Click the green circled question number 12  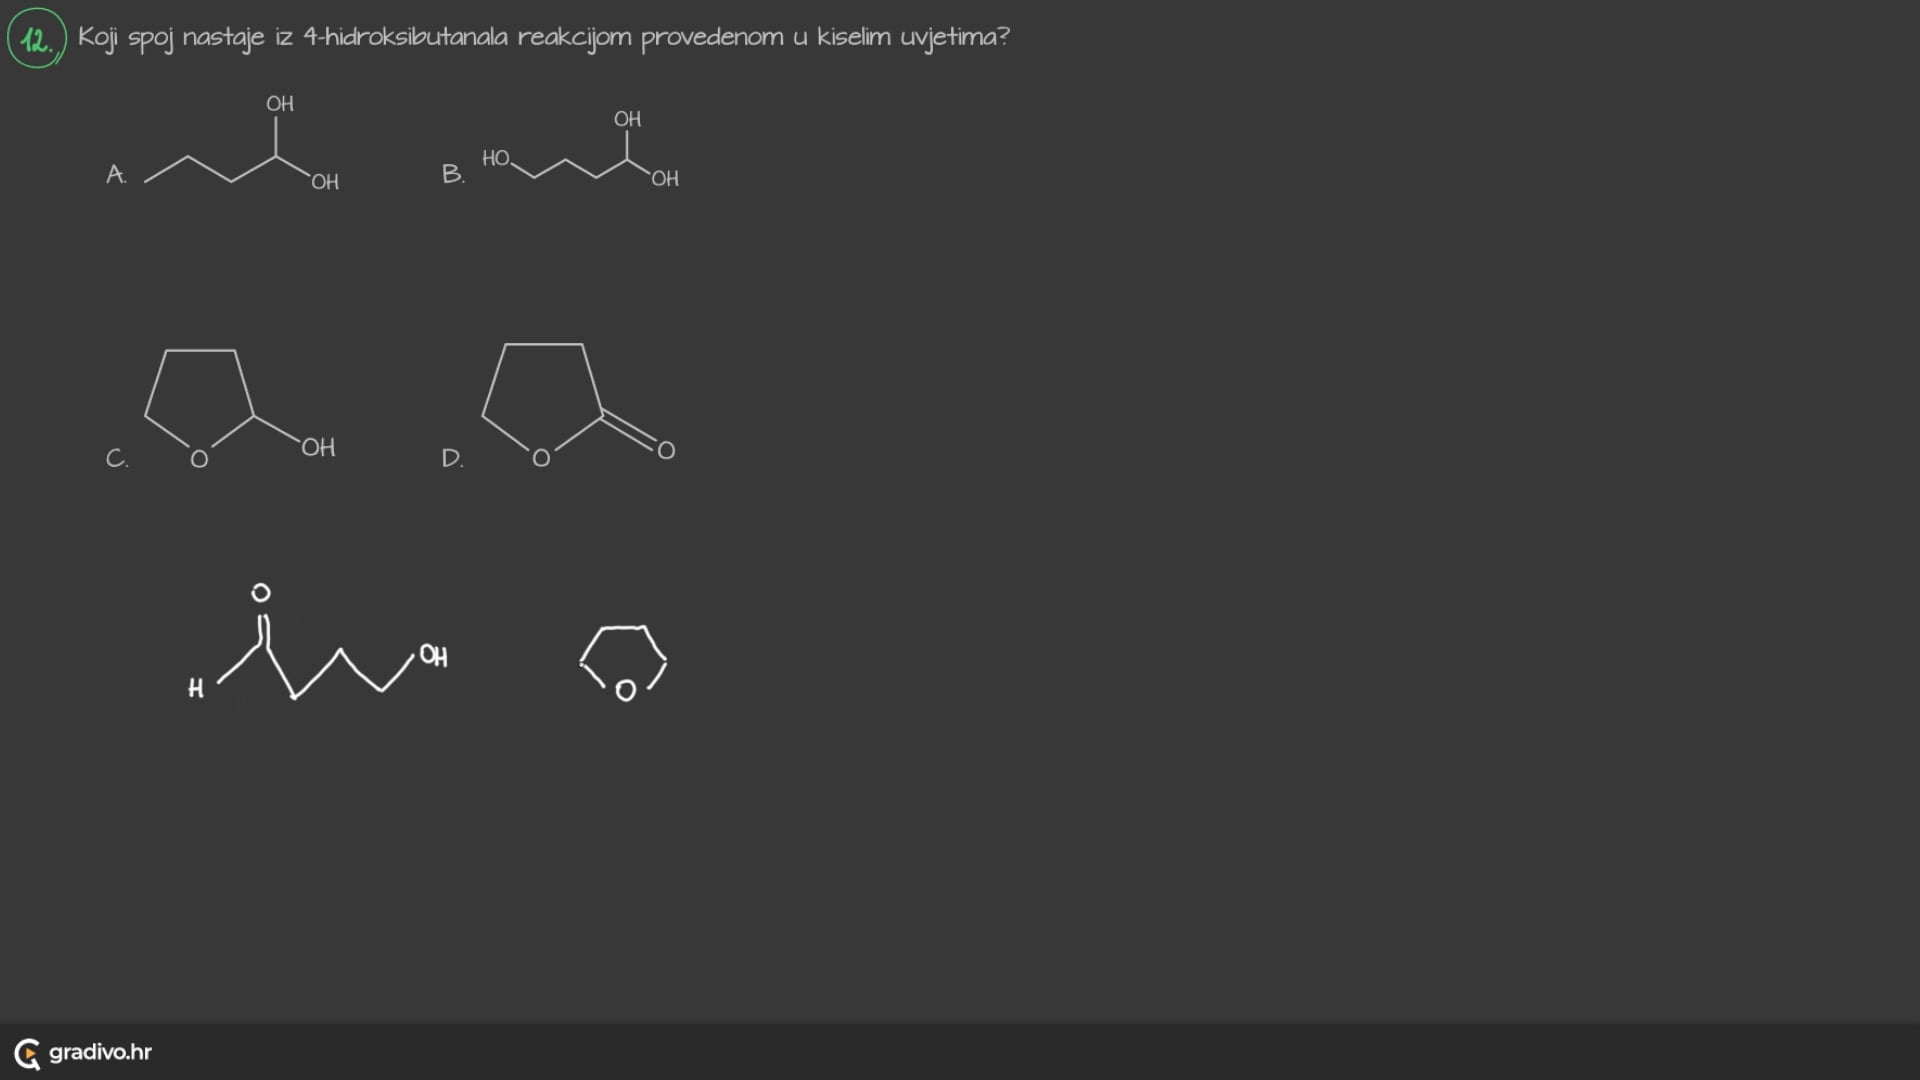(37, 39)
